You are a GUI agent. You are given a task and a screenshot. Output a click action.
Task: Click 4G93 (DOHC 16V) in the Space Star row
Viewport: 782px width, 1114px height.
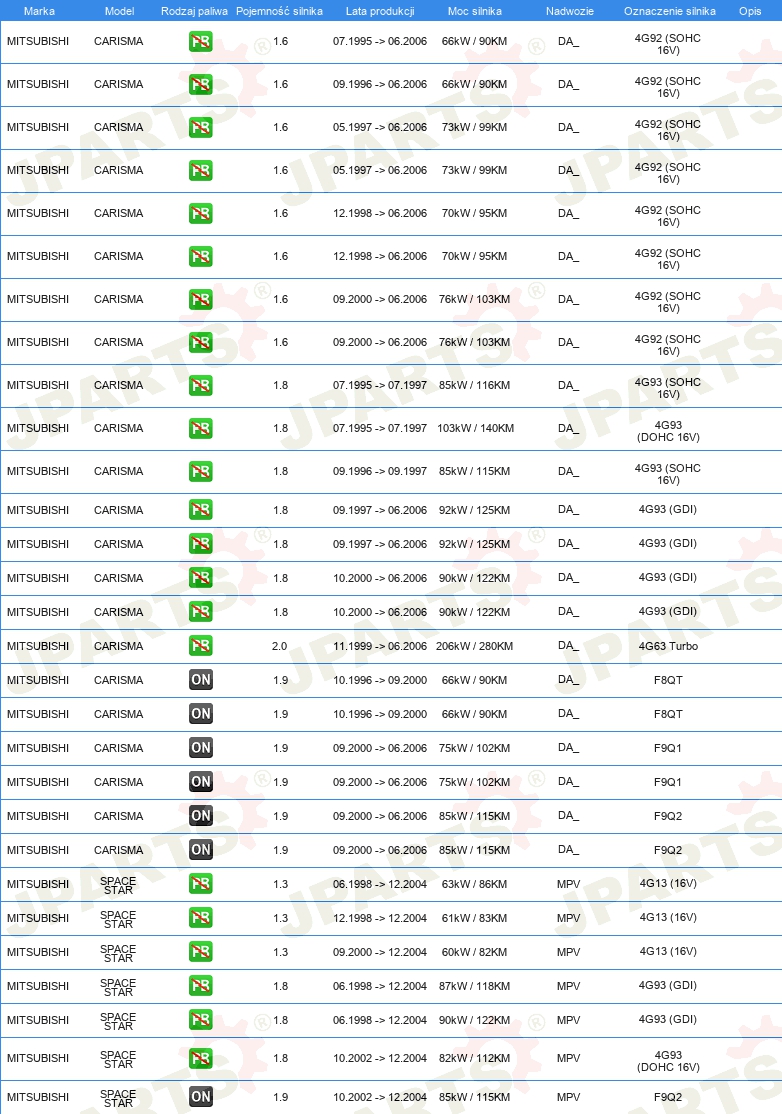pos(668,1061)
